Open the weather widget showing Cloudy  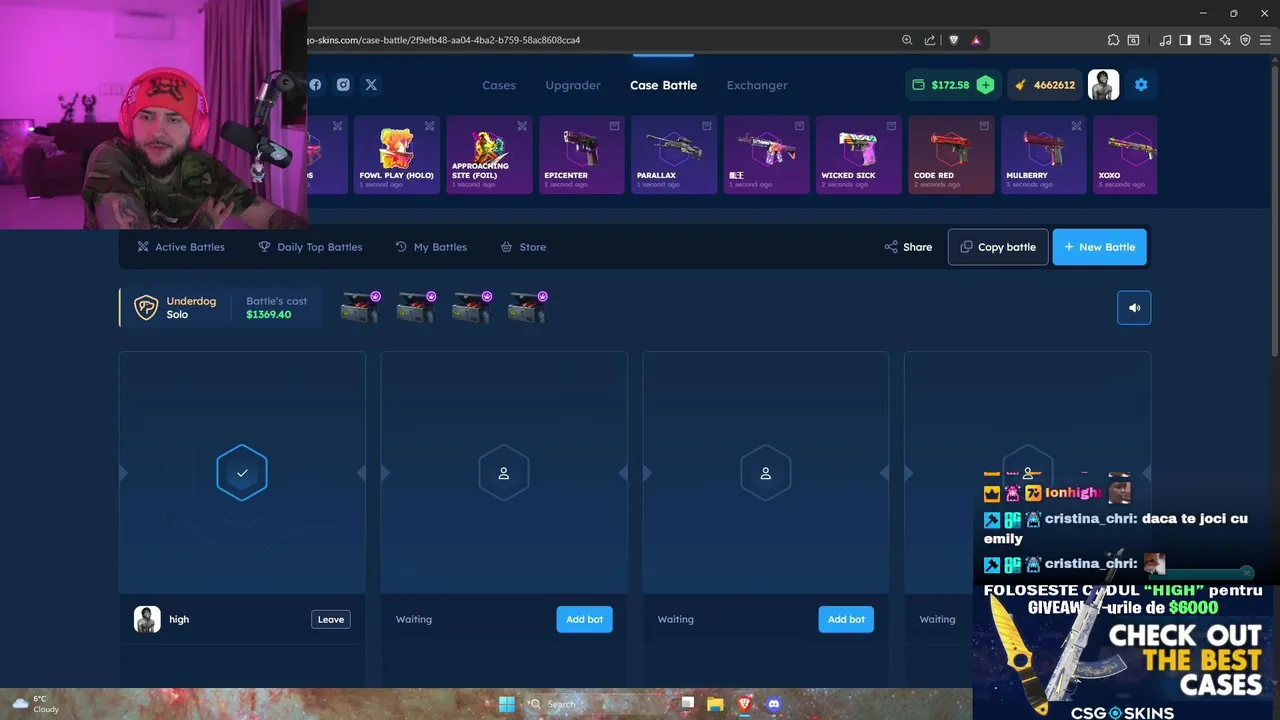35,704
